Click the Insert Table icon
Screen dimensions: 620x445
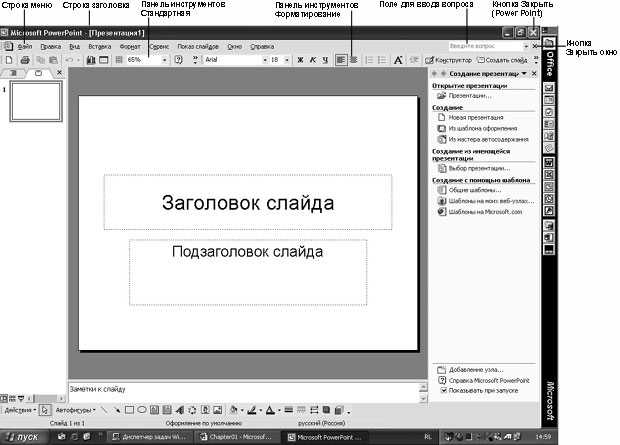[104, 60]
